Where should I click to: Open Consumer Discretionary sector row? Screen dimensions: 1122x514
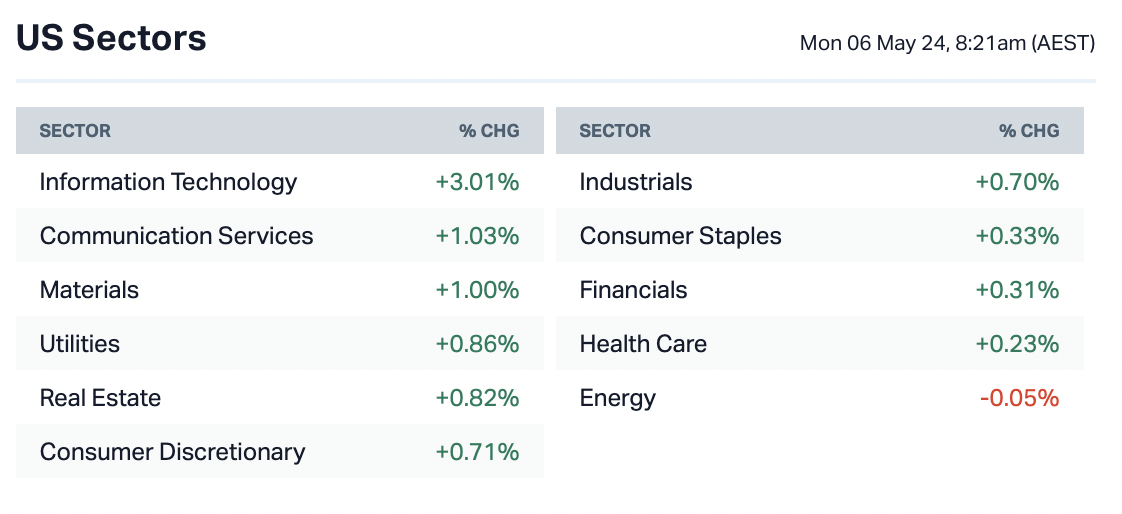[x=172, y=452]
